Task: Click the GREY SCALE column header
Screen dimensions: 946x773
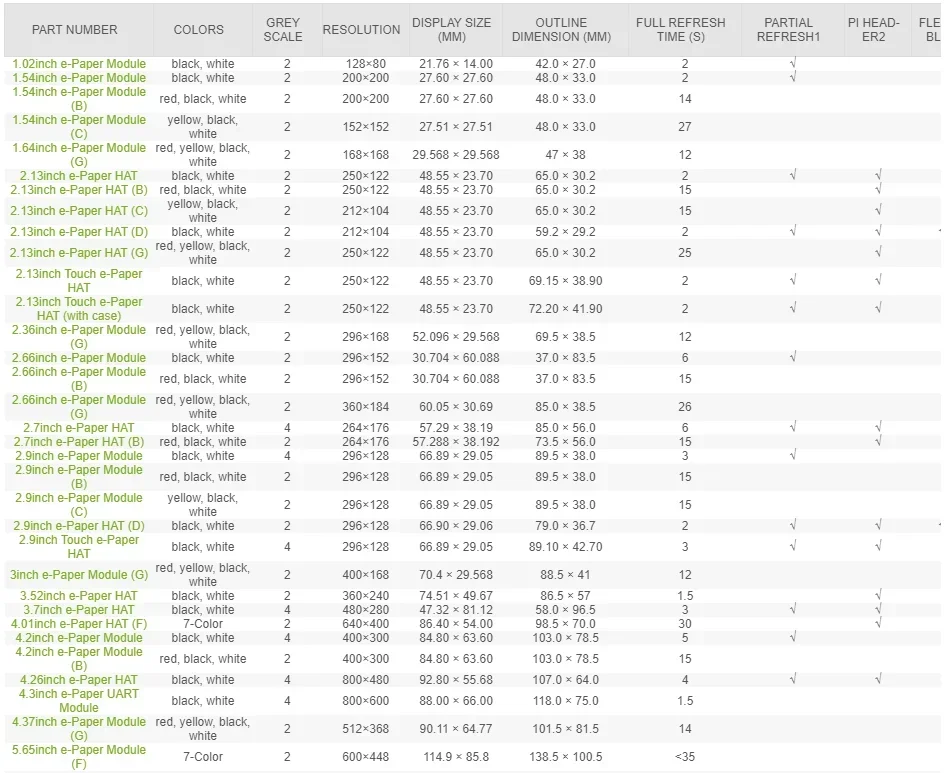Action: pyautogui.click(x=283, y=30)
